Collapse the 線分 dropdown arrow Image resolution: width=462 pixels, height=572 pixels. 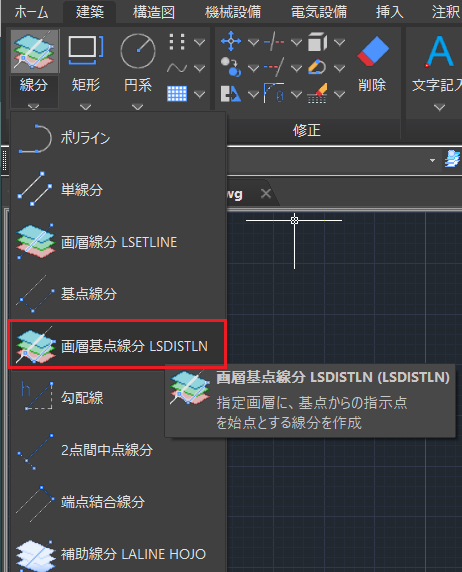click(x=34, y=106)
